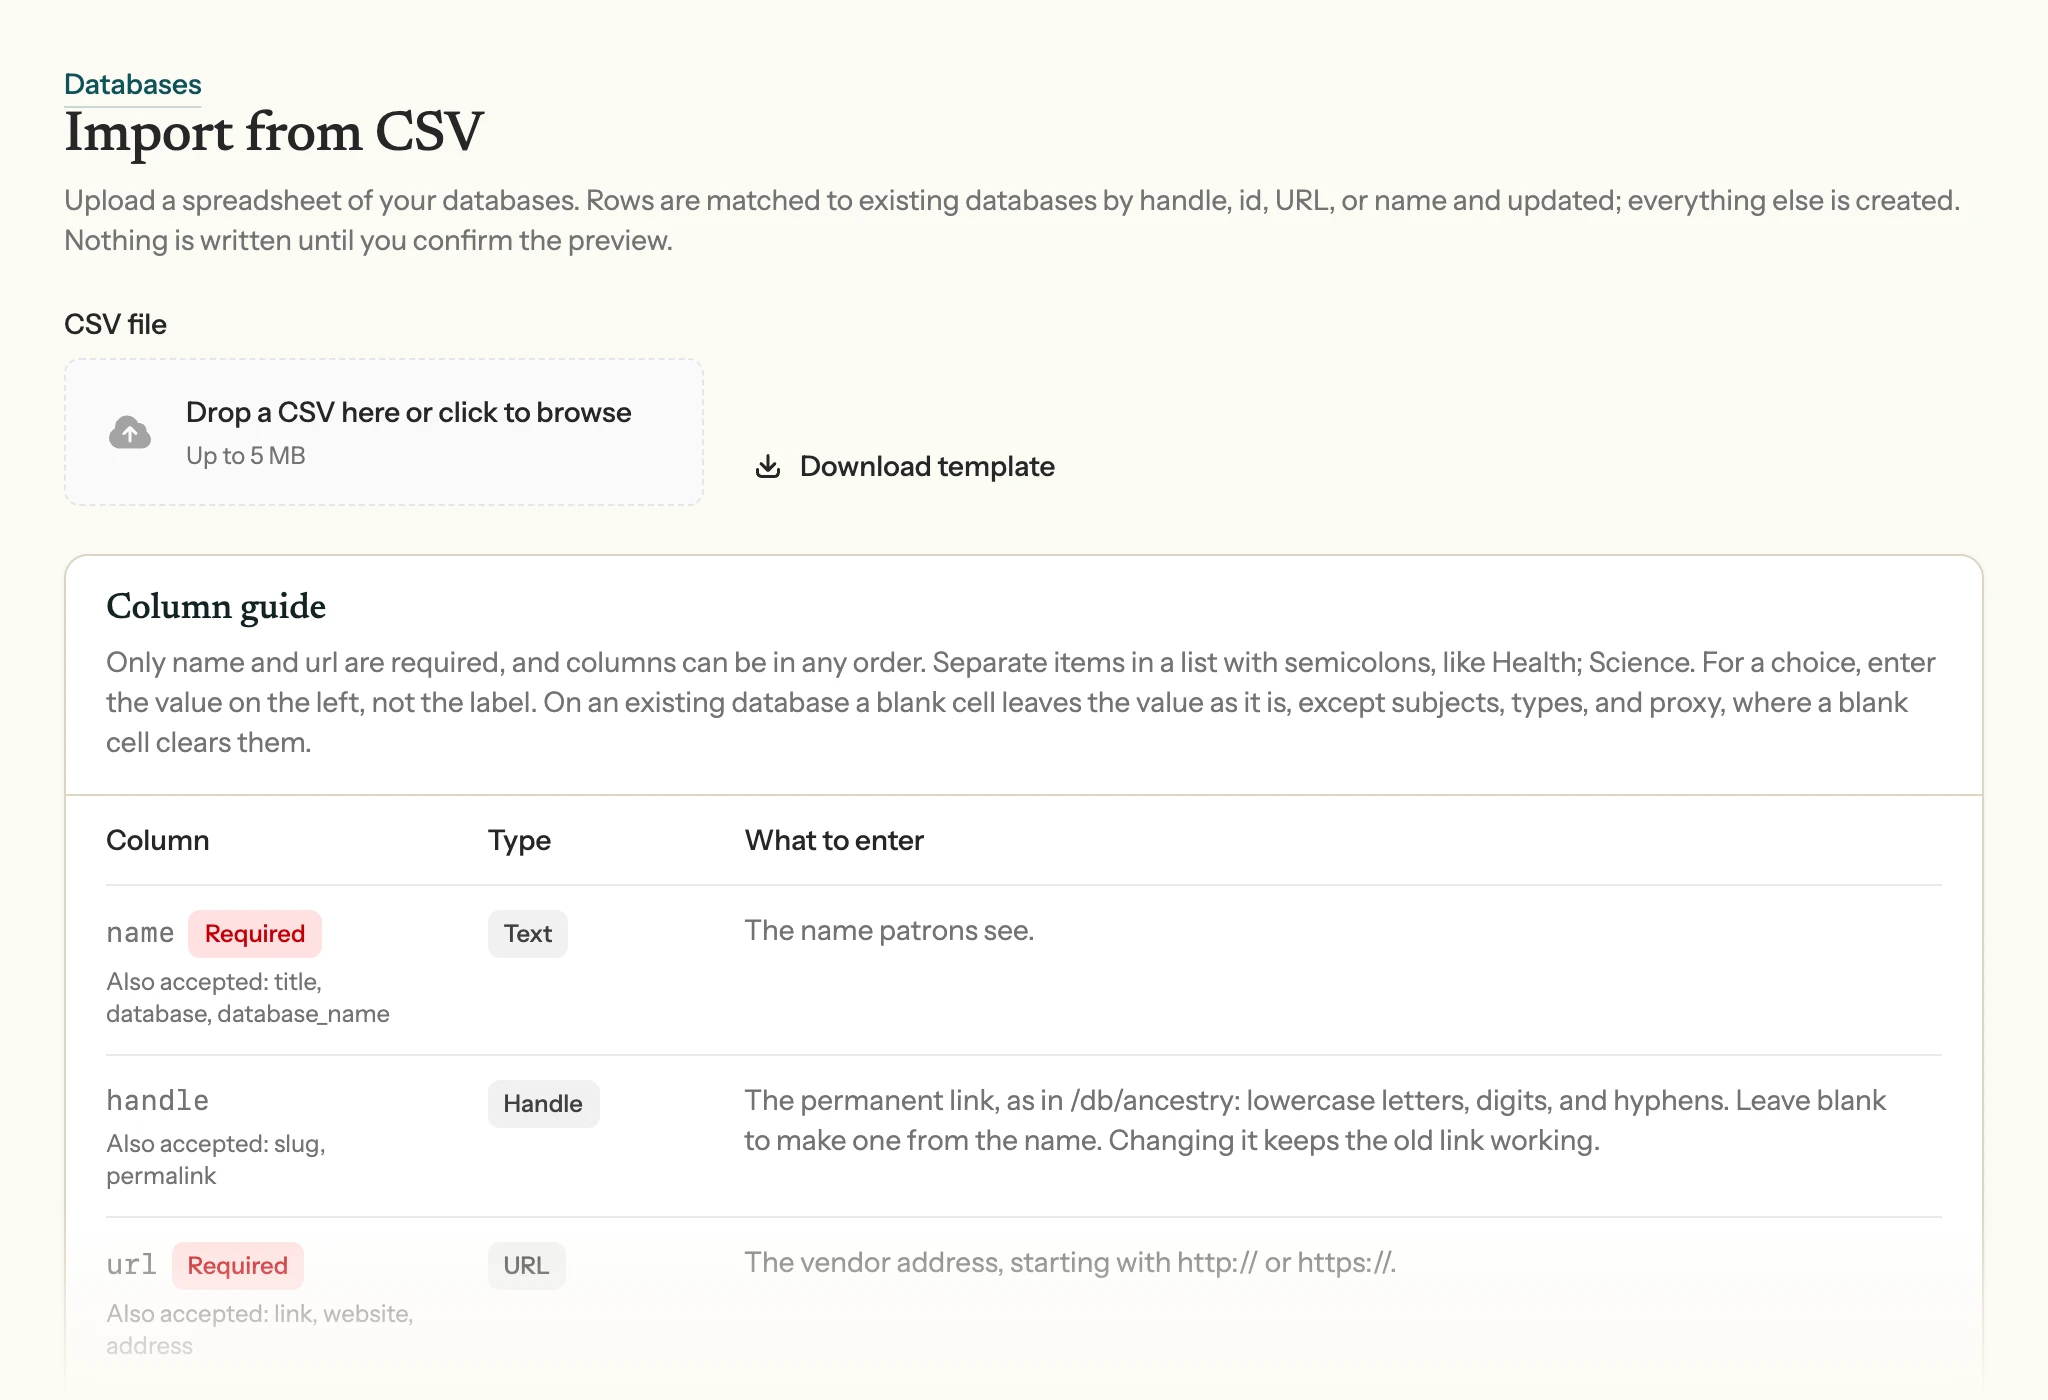Click the url column label

(131, 1265)
